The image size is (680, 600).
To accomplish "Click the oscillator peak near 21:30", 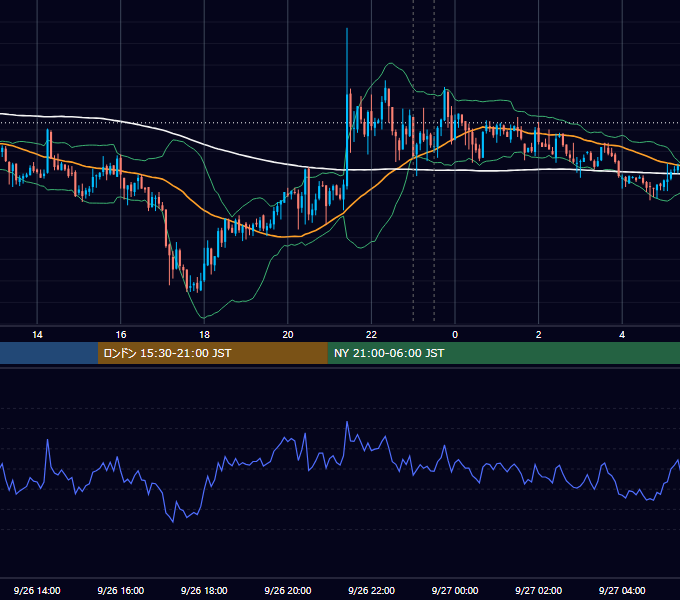I will [x=347, y=422].
